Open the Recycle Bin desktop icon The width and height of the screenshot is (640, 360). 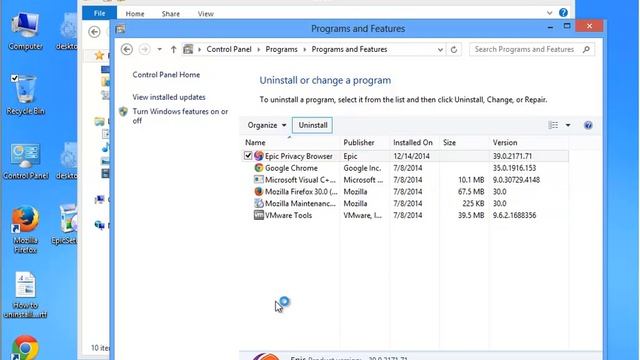[x=25, y=95]
